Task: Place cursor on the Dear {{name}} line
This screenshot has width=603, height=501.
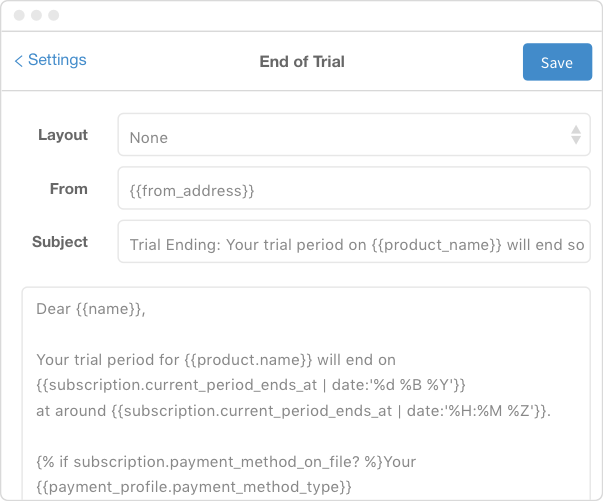Action: click(x=91, y=309)
